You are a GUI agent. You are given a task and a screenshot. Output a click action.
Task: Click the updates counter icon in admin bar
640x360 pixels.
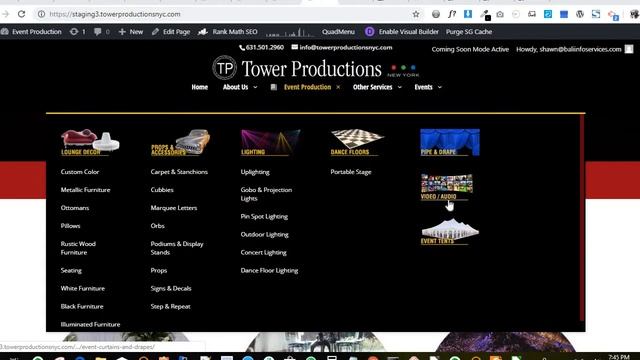73,31
